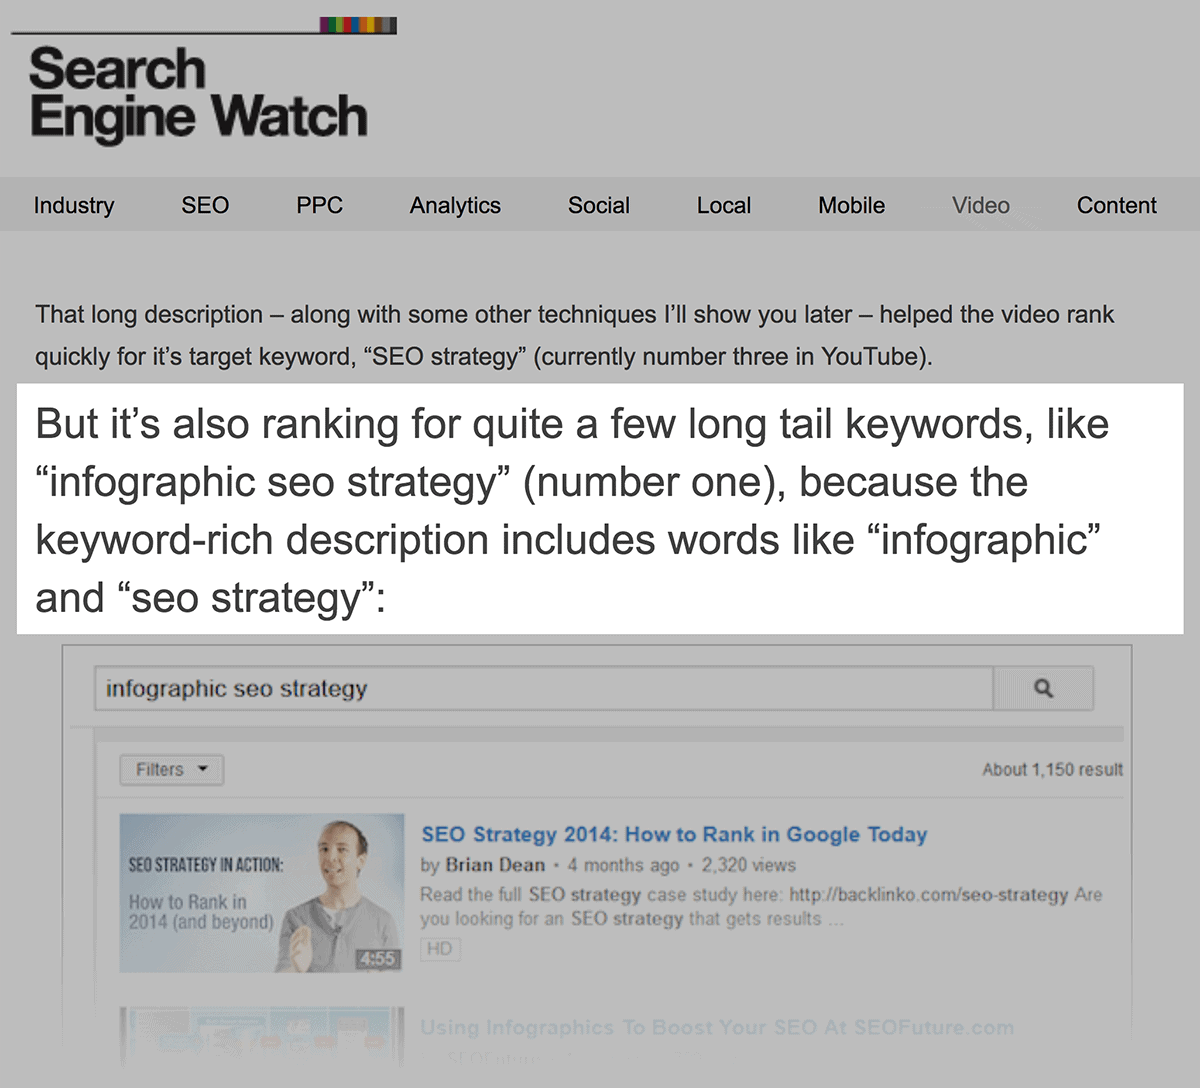Click the 'About 1,150 result' count text
Image resolution: width=1200 pixels, height=1088 pixels.
(x=1052, y=769)
